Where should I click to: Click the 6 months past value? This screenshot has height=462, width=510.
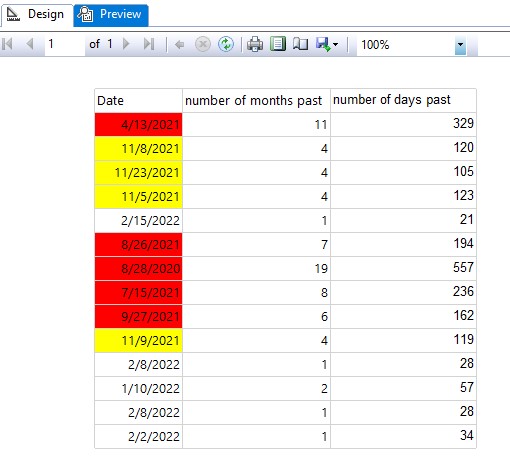(x=324, y=317)
